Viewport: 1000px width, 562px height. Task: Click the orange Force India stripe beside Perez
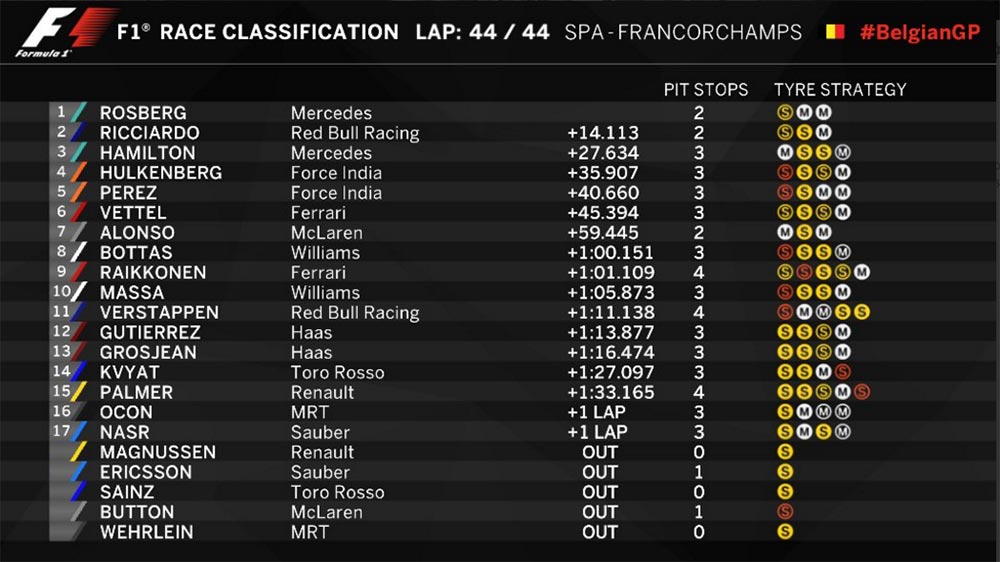(78, 193)
